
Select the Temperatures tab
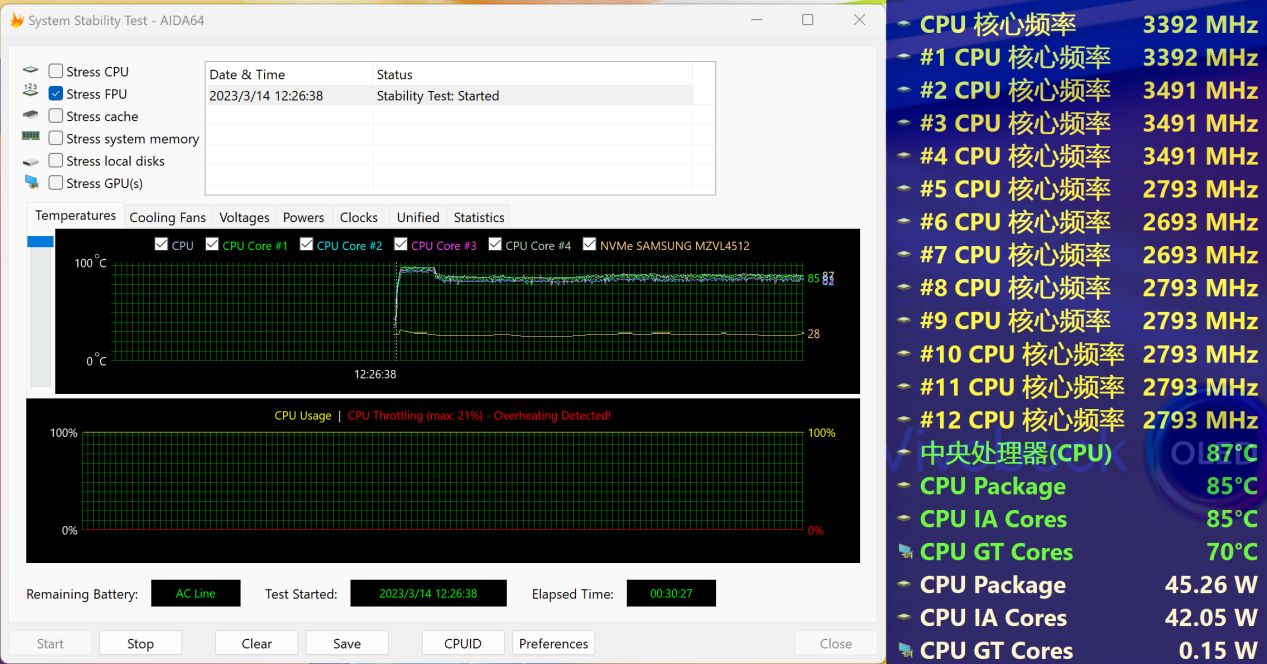pos(76,216)
